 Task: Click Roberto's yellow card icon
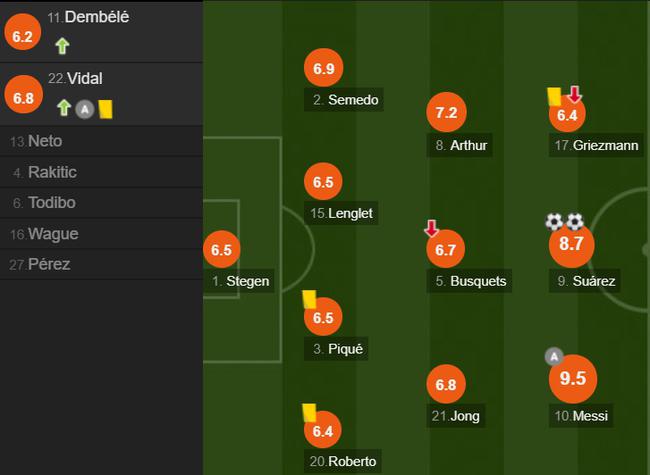[x=309, y=413]
